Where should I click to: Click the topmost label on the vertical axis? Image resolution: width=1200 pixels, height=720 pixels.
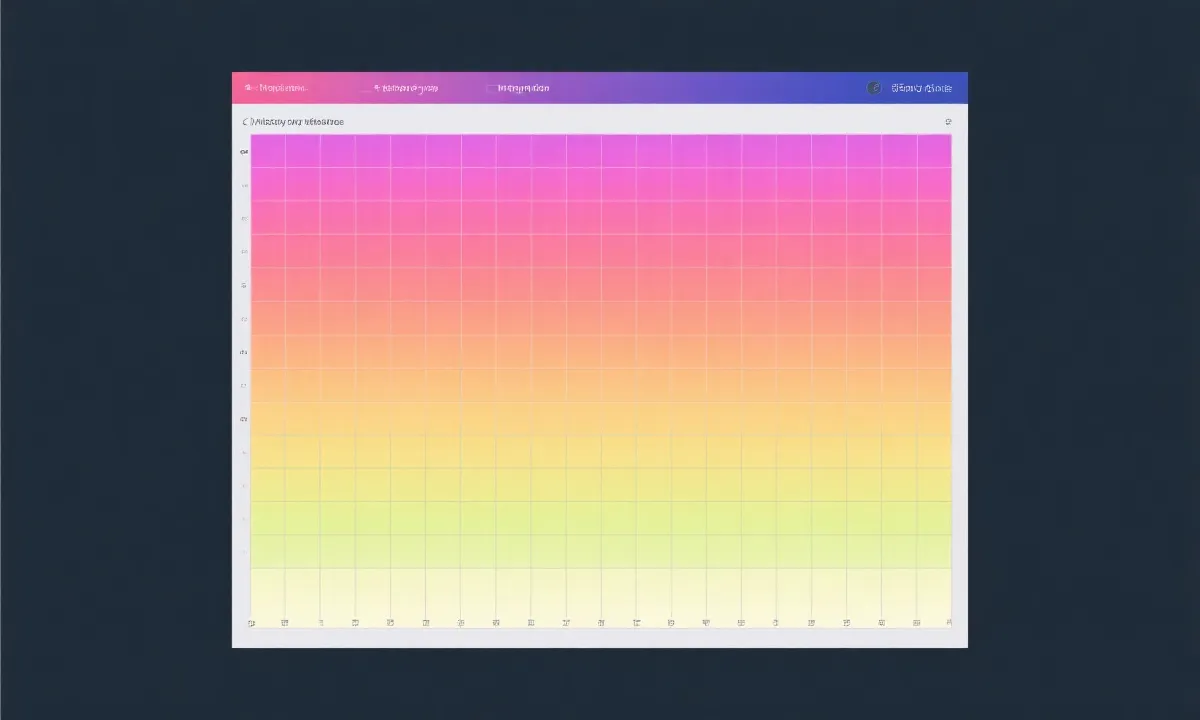click(243, 152)
